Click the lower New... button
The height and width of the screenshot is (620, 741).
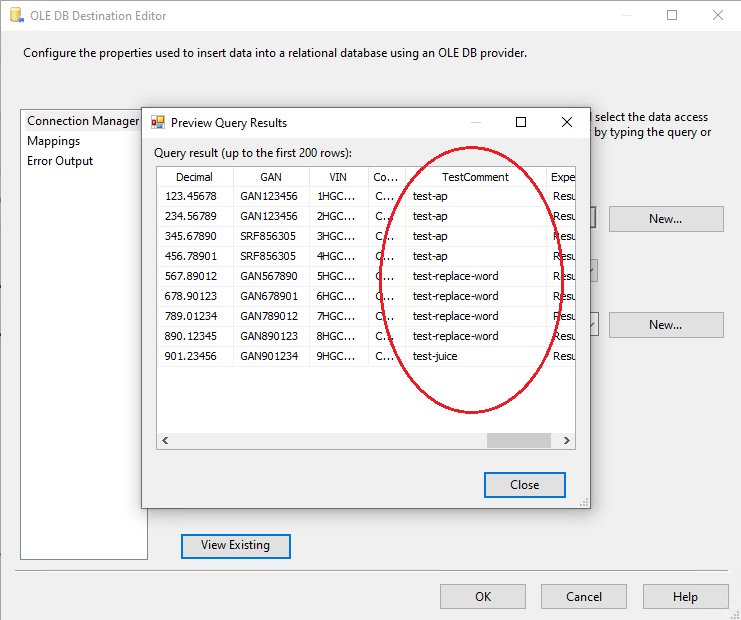(x=665, y=325)
